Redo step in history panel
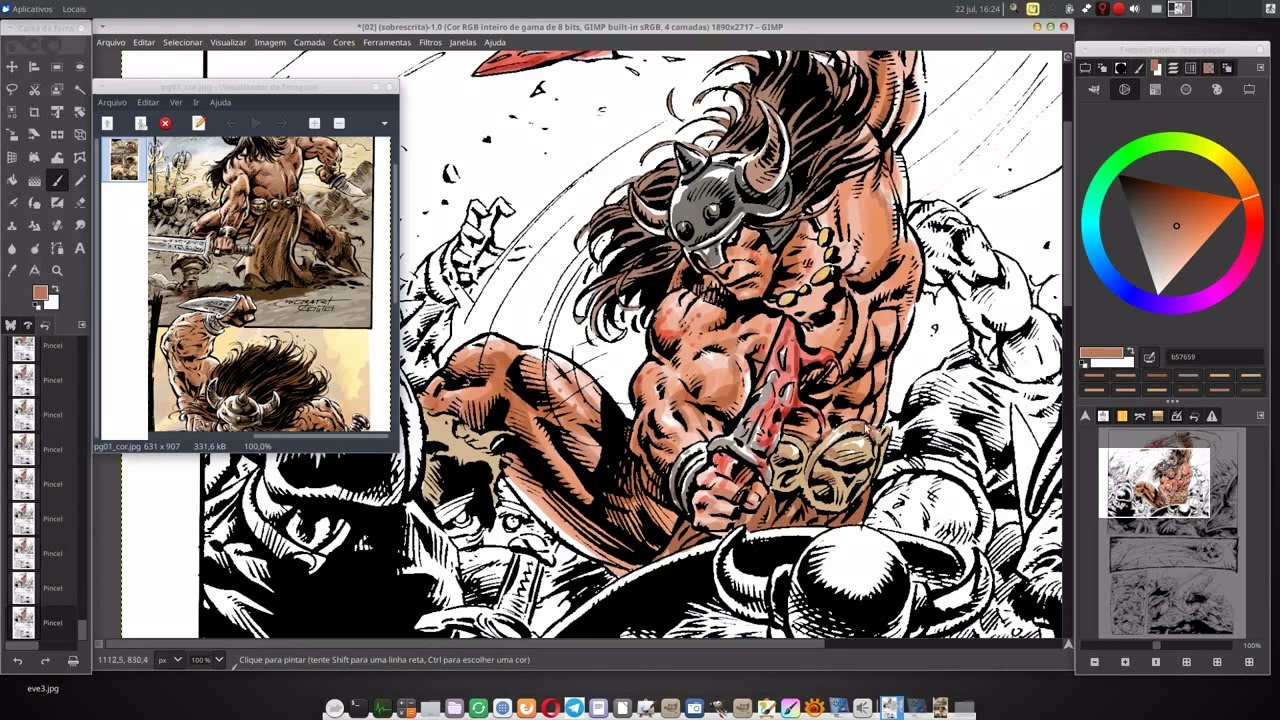Viewport: 1280px width, 720px height. click(x=45, y=661)
